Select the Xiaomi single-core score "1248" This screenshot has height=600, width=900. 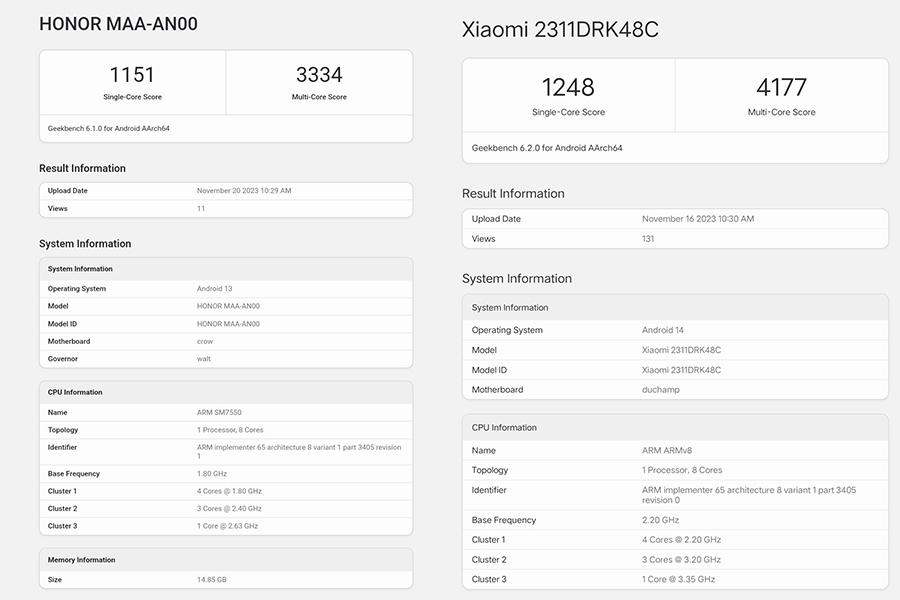tap(568, 87)
